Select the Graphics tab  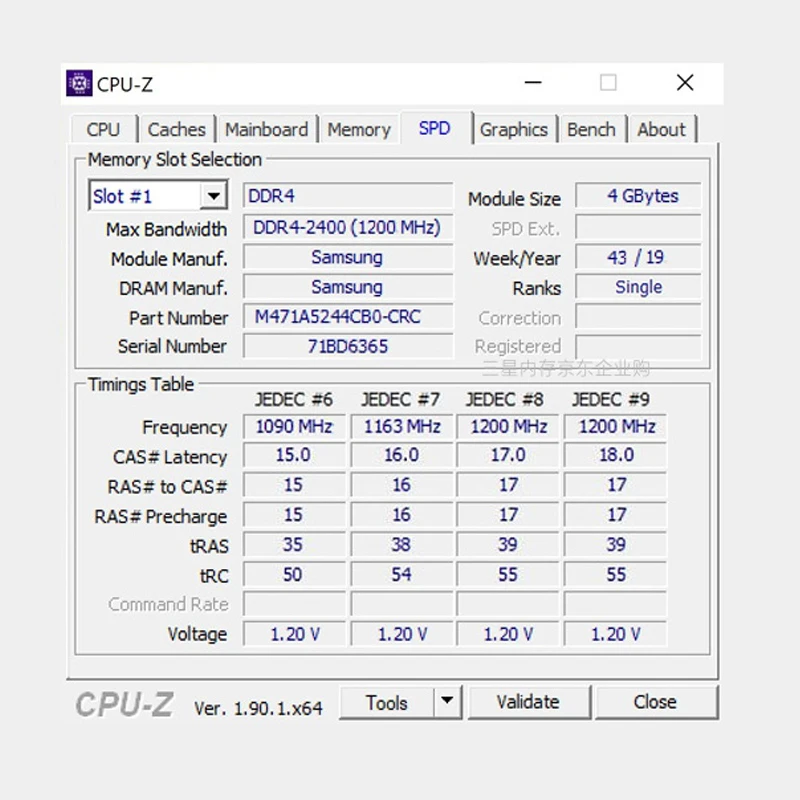coord(514,129)
